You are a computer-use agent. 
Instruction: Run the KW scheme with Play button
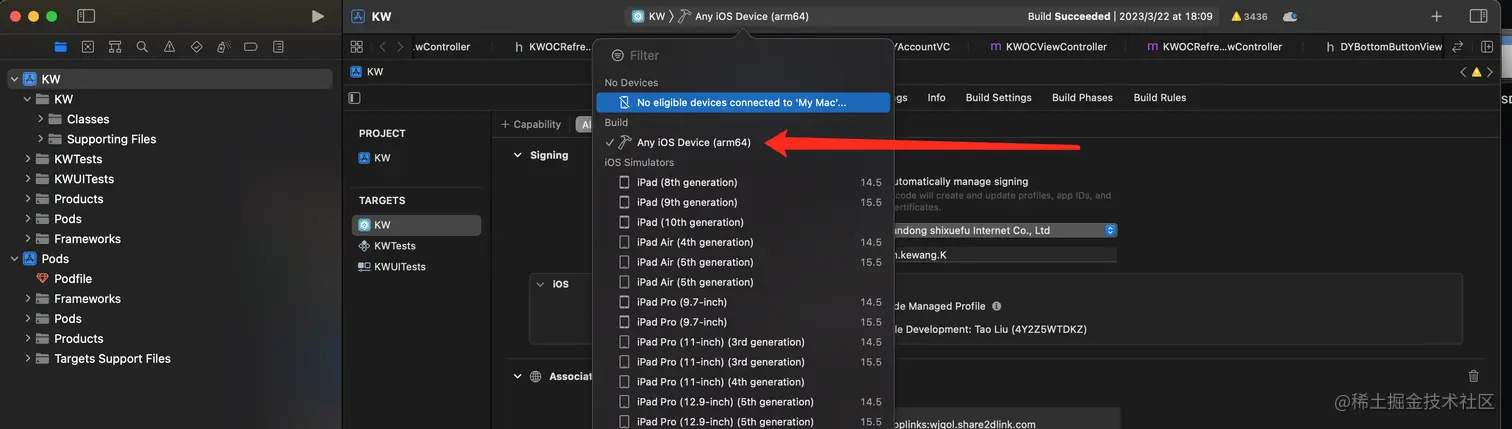pos(317,16)
